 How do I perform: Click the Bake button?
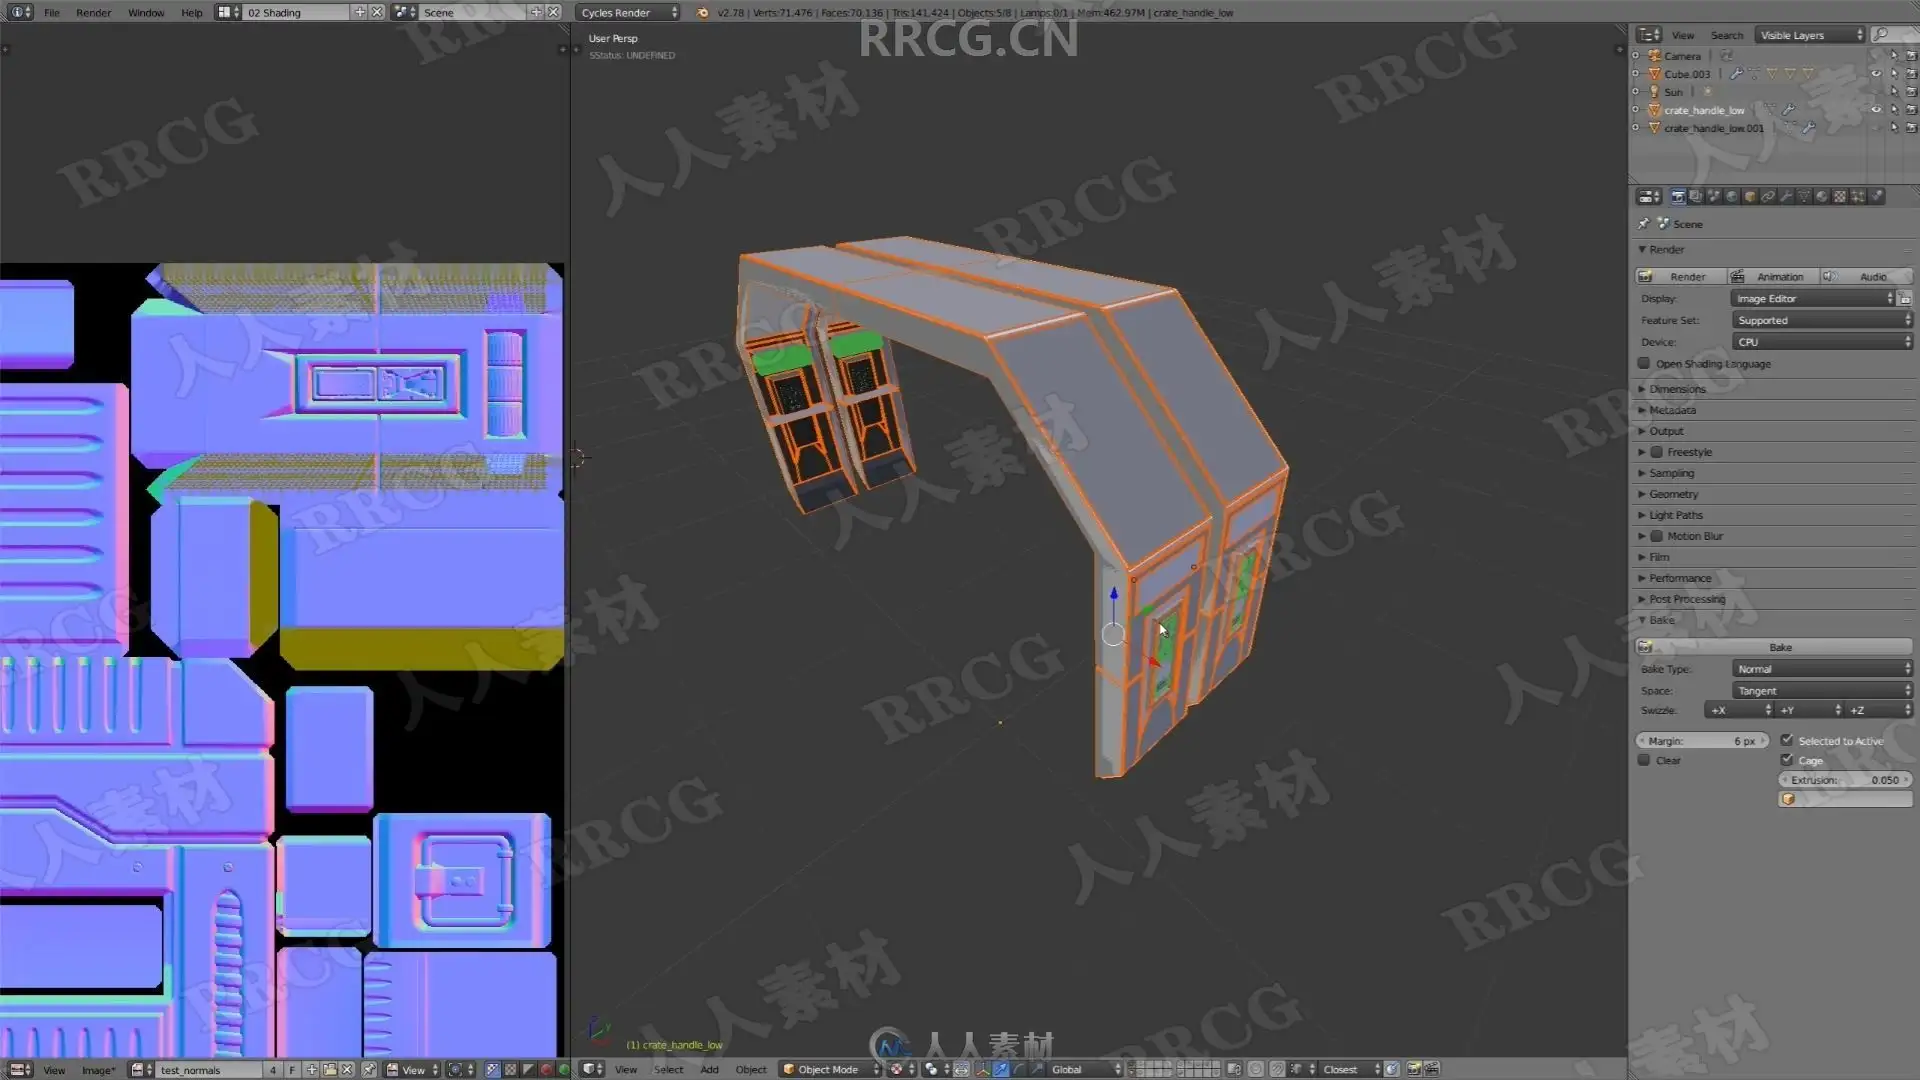(x=1774, y=647)
